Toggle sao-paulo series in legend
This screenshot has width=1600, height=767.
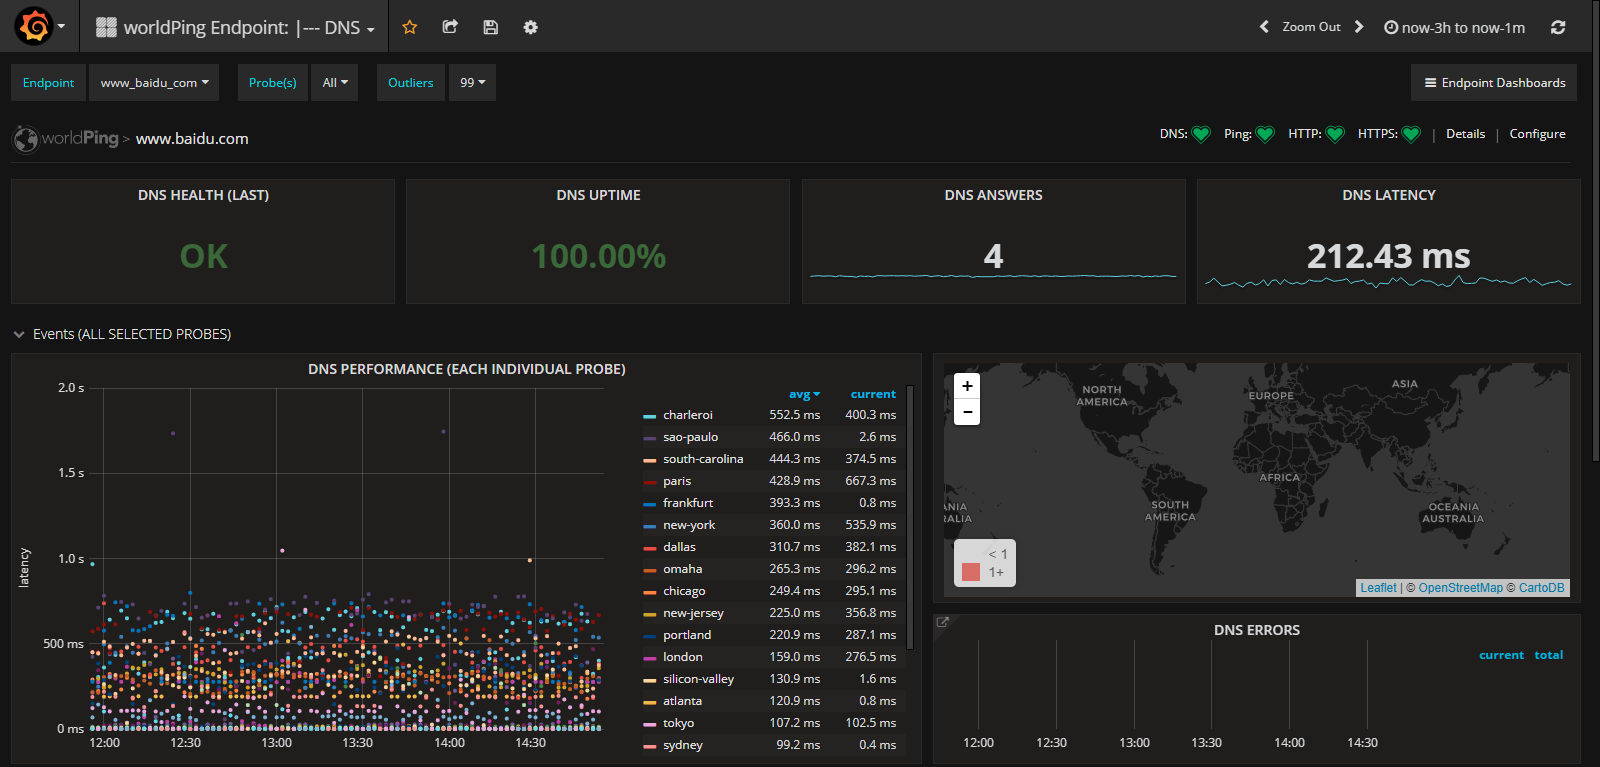690,437
